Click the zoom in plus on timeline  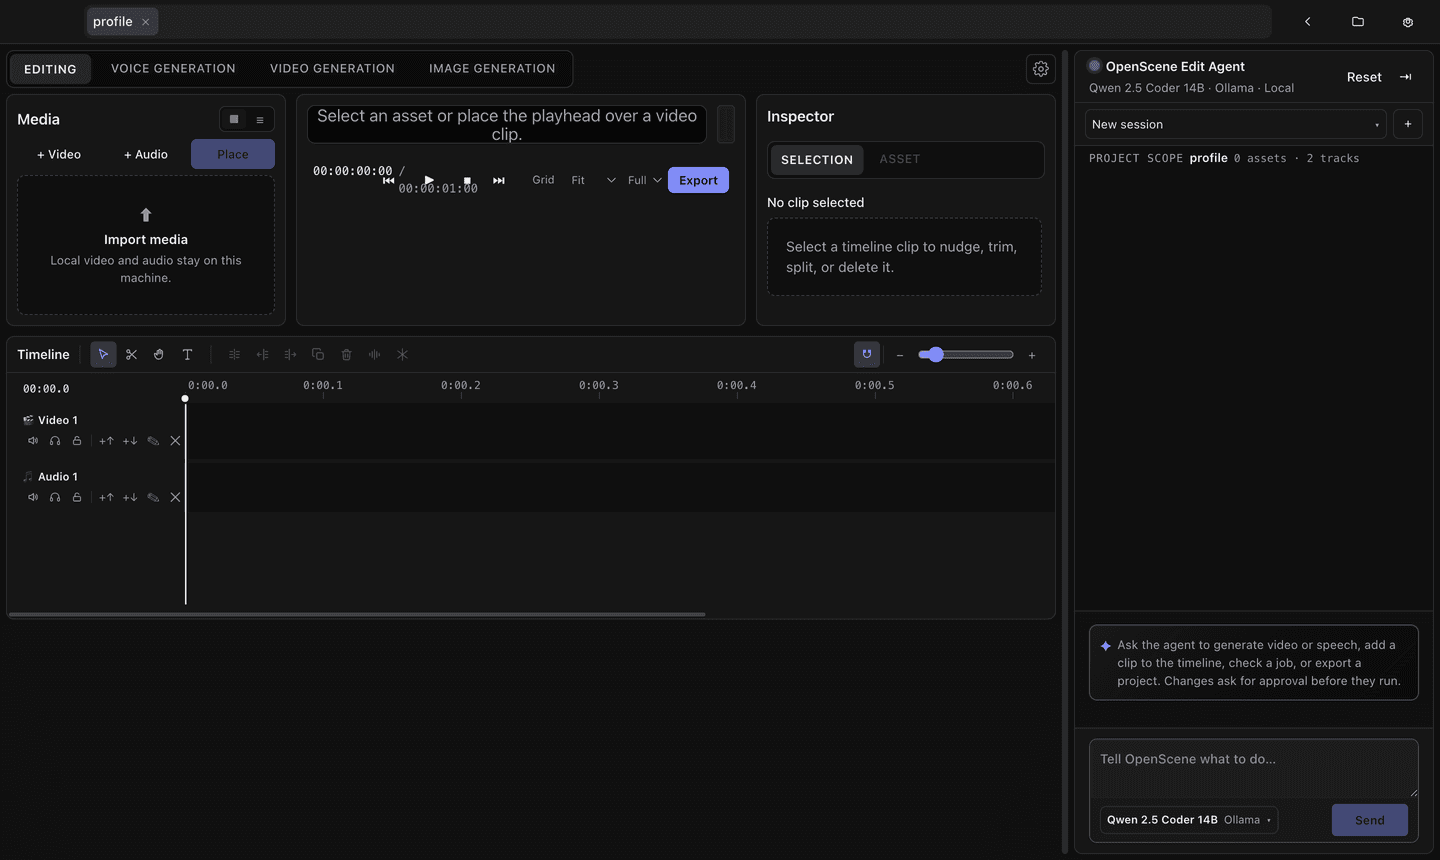(x=1032, y=355)
